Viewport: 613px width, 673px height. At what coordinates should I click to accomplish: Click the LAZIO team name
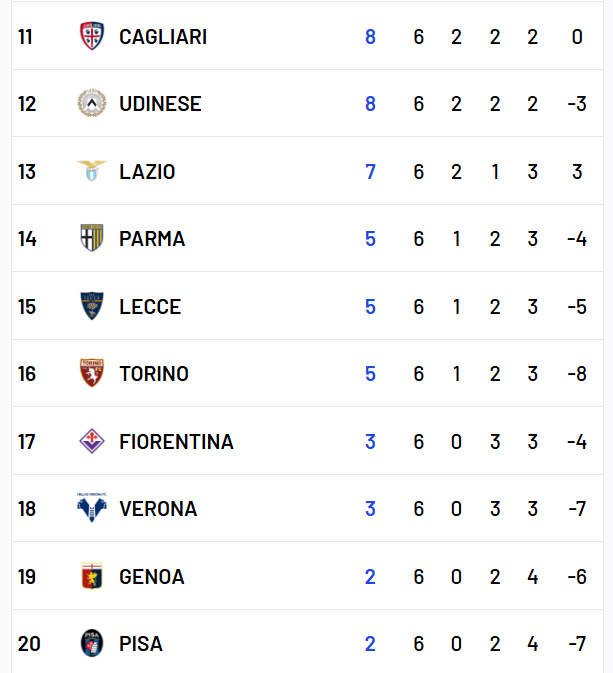pyautogui.click(x=147, y=172)
